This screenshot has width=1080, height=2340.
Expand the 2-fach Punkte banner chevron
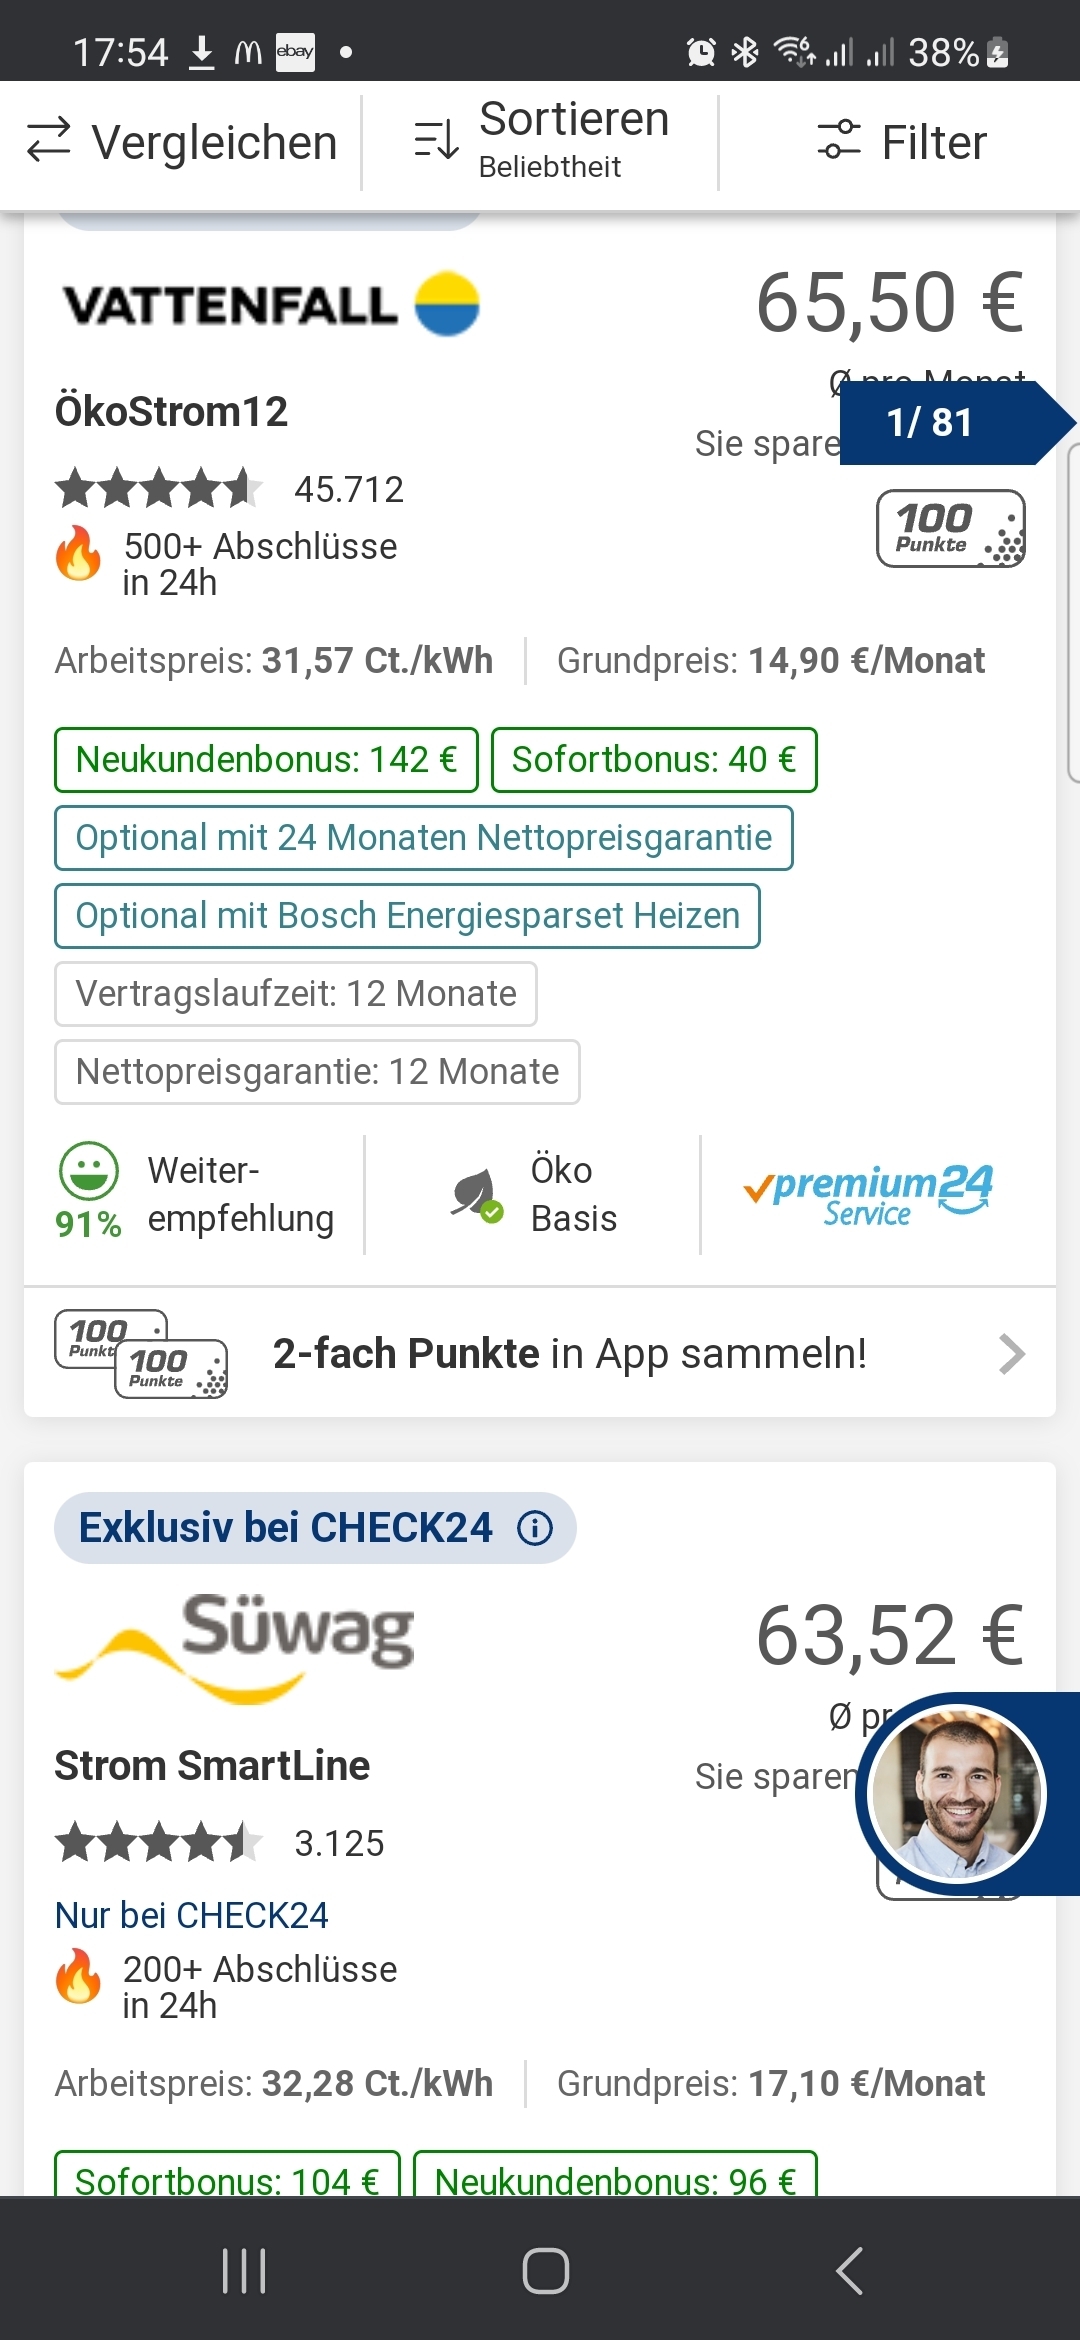(x=1011, y=1354)
